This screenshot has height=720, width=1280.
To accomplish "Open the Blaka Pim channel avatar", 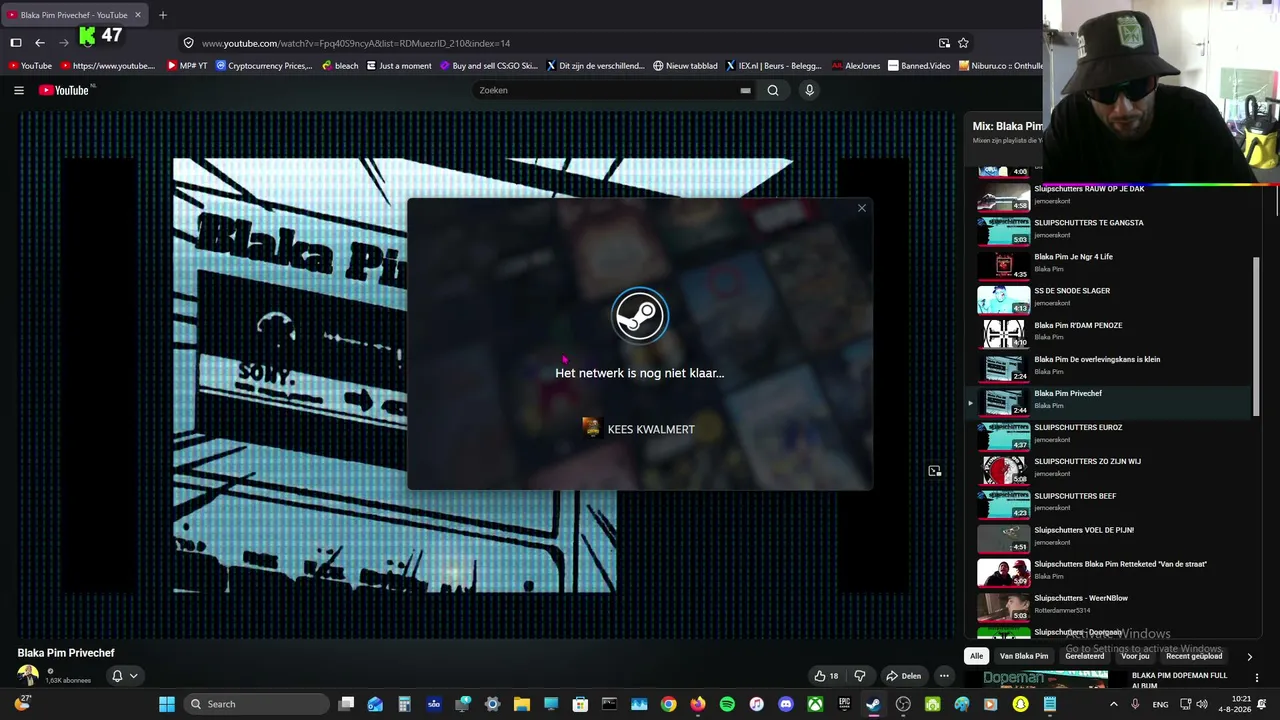I will [28, 676].
